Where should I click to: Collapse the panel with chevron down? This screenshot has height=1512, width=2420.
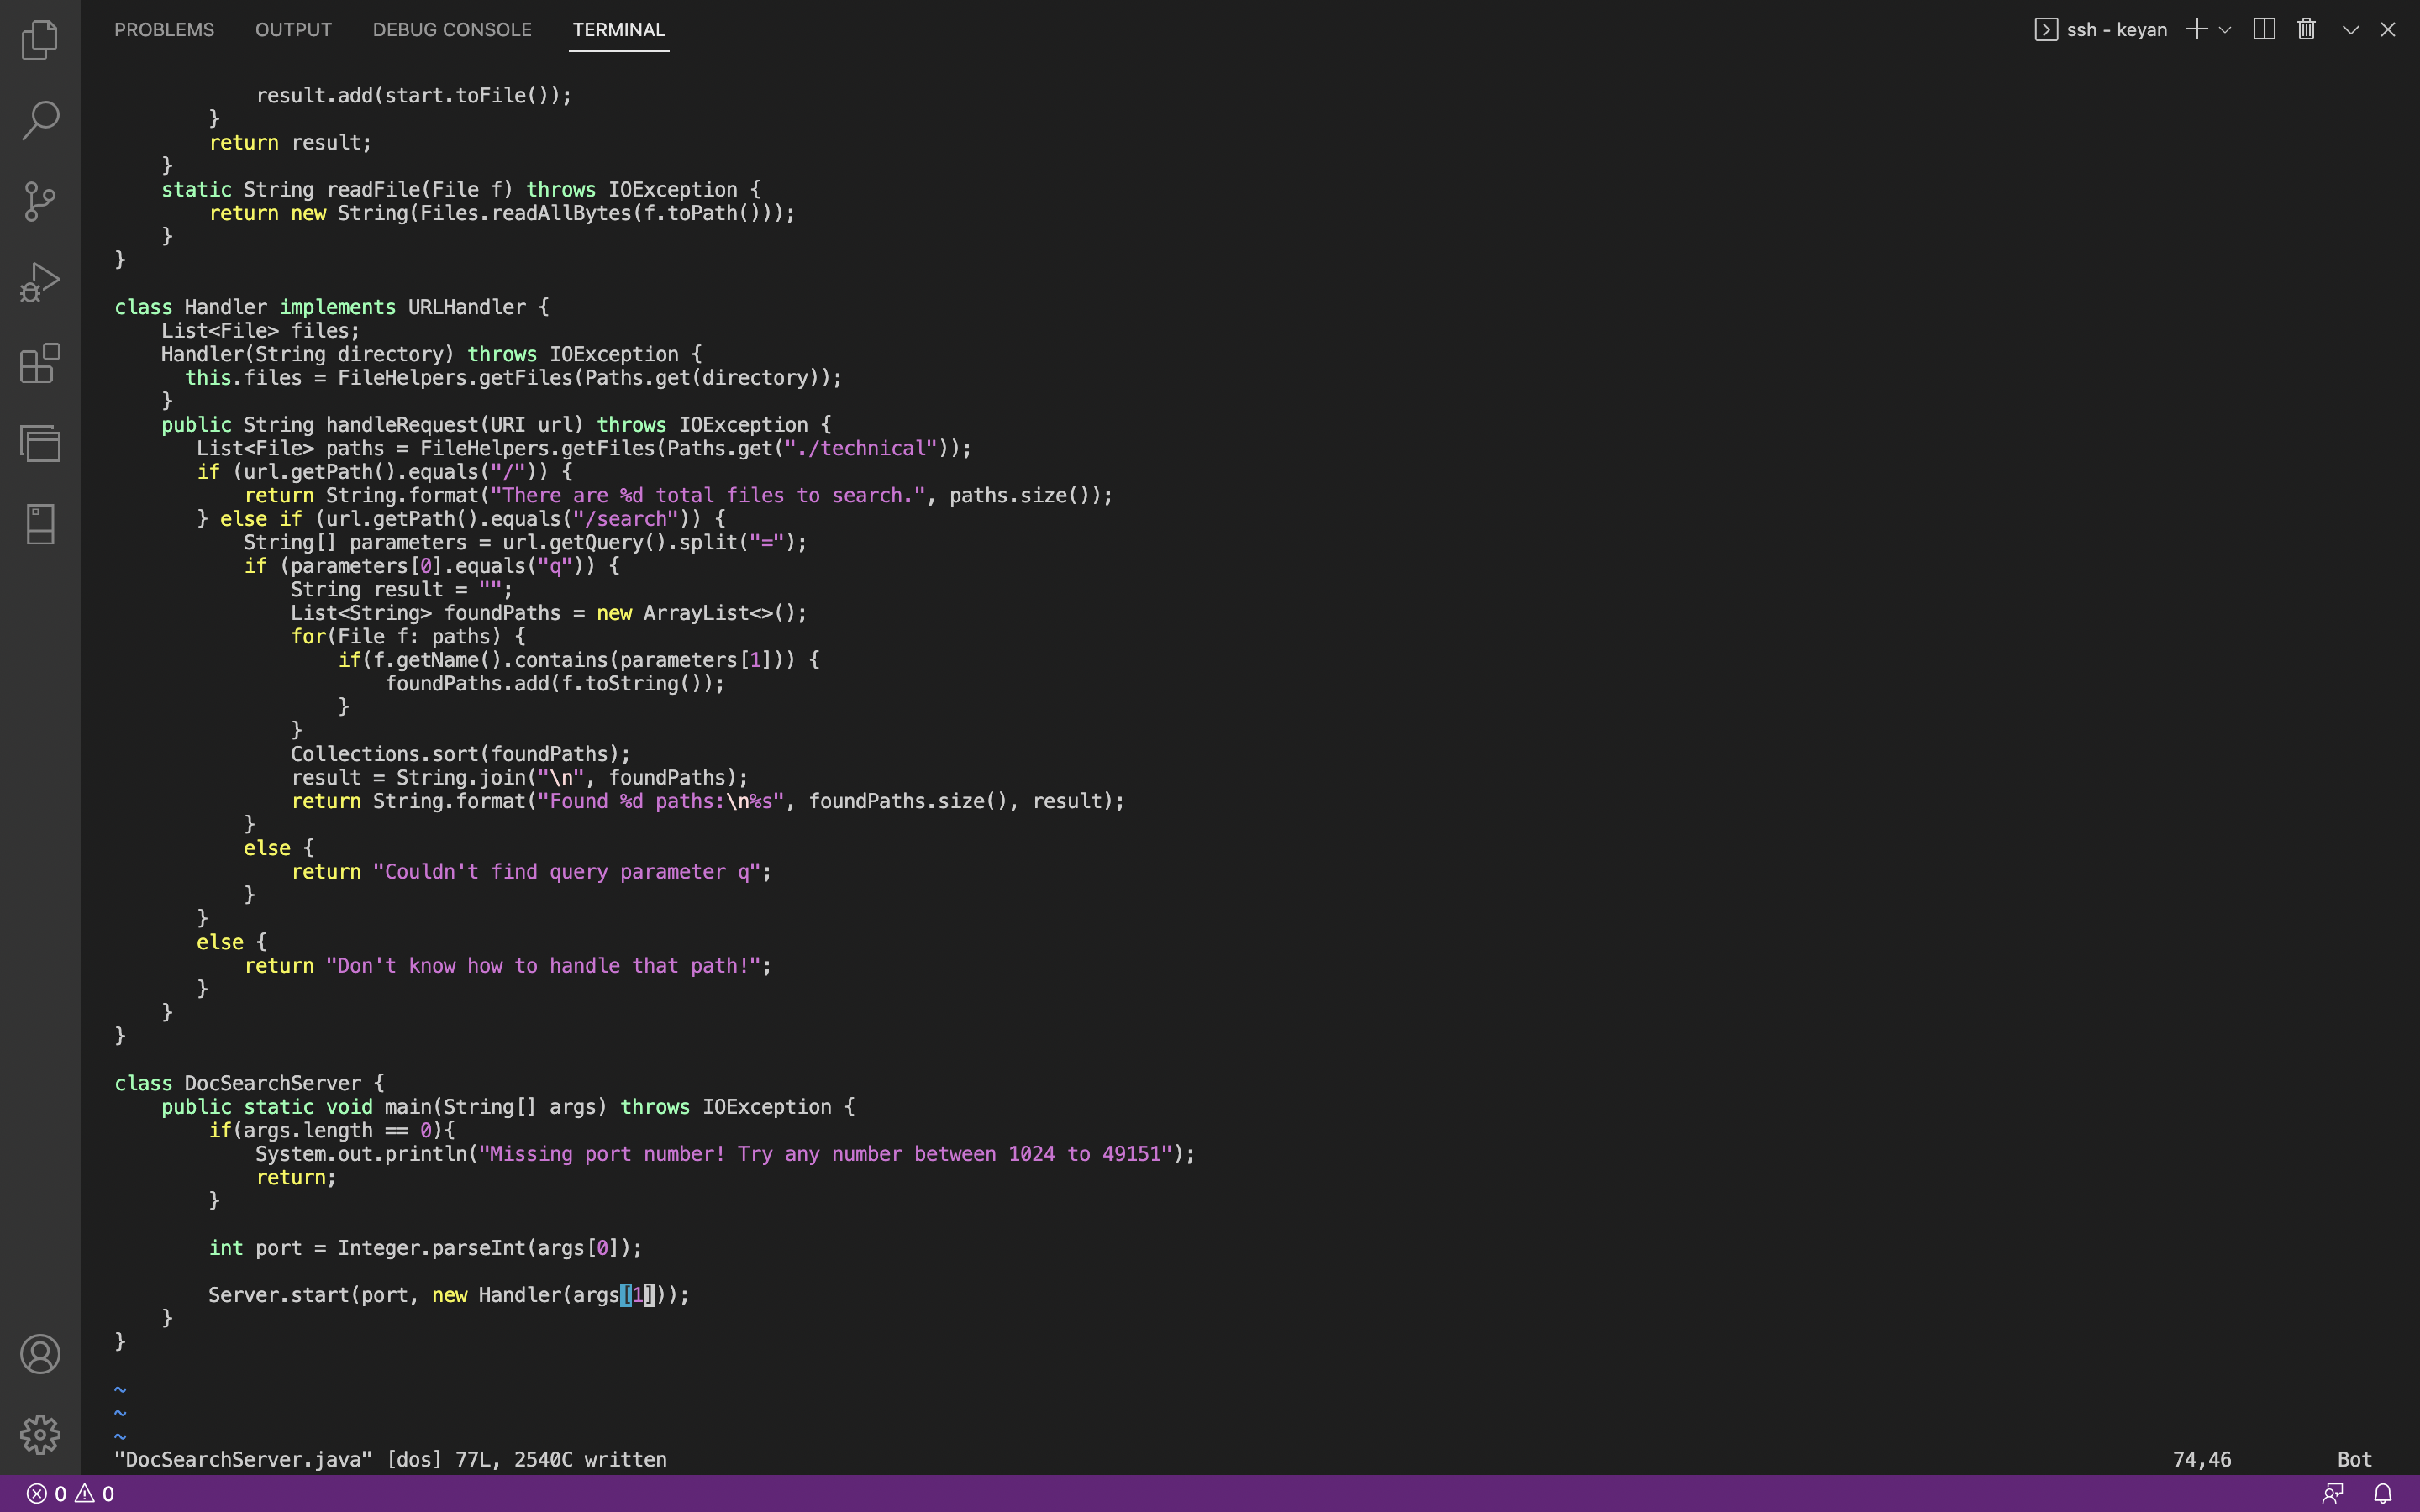[x=2350, y=30]
